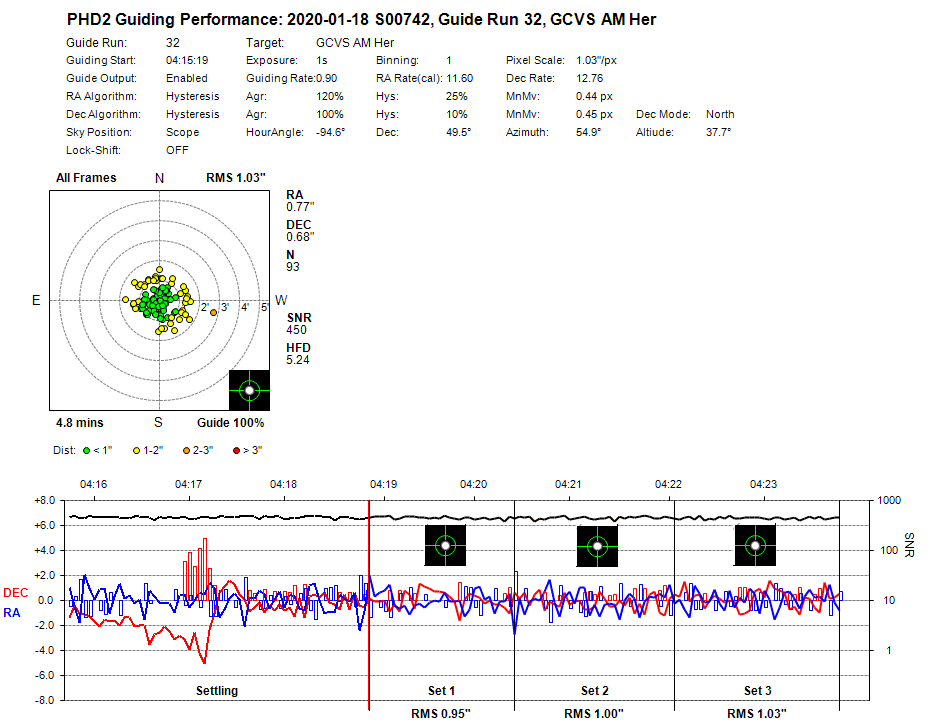Click the orange '2-3"' legend dot
Image resolution: width=930 pixels, height=728 pixels.
click(186, 450)
